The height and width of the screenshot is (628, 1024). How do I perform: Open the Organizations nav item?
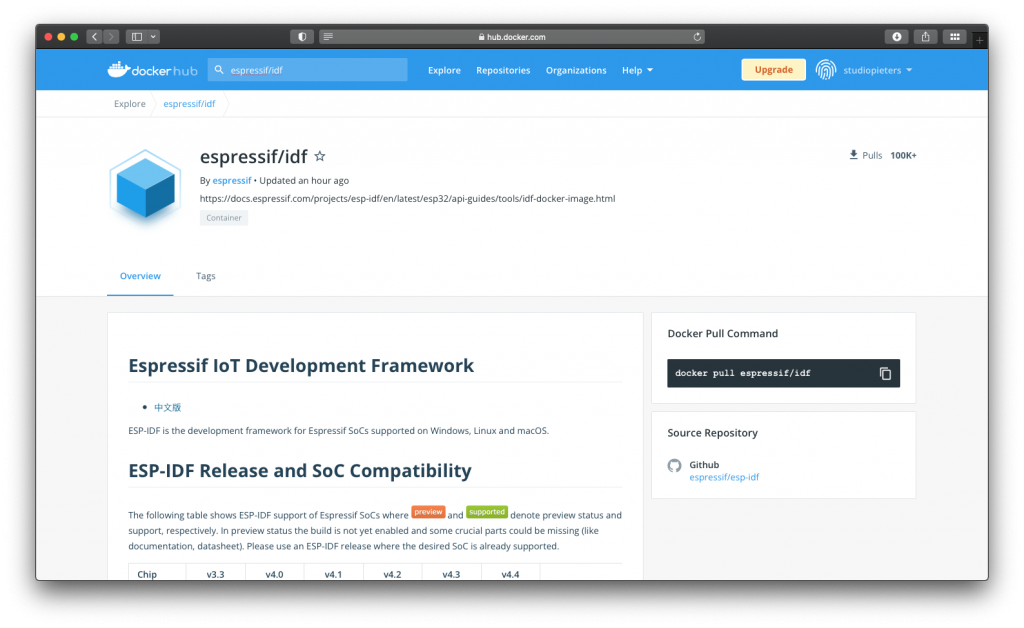click(x=576, y=70)
